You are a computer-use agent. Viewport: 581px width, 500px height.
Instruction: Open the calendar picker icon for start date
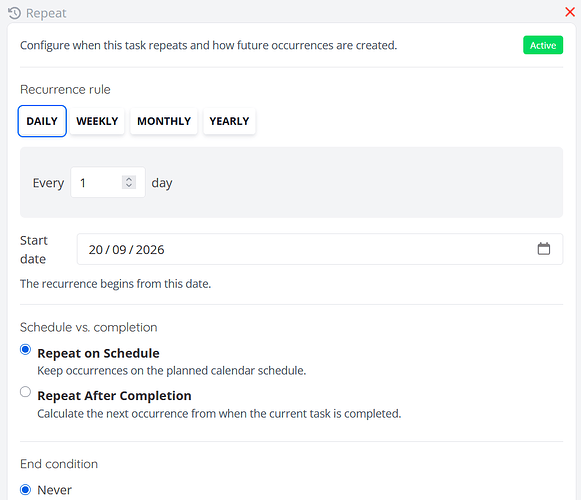[x=544, y=249]
